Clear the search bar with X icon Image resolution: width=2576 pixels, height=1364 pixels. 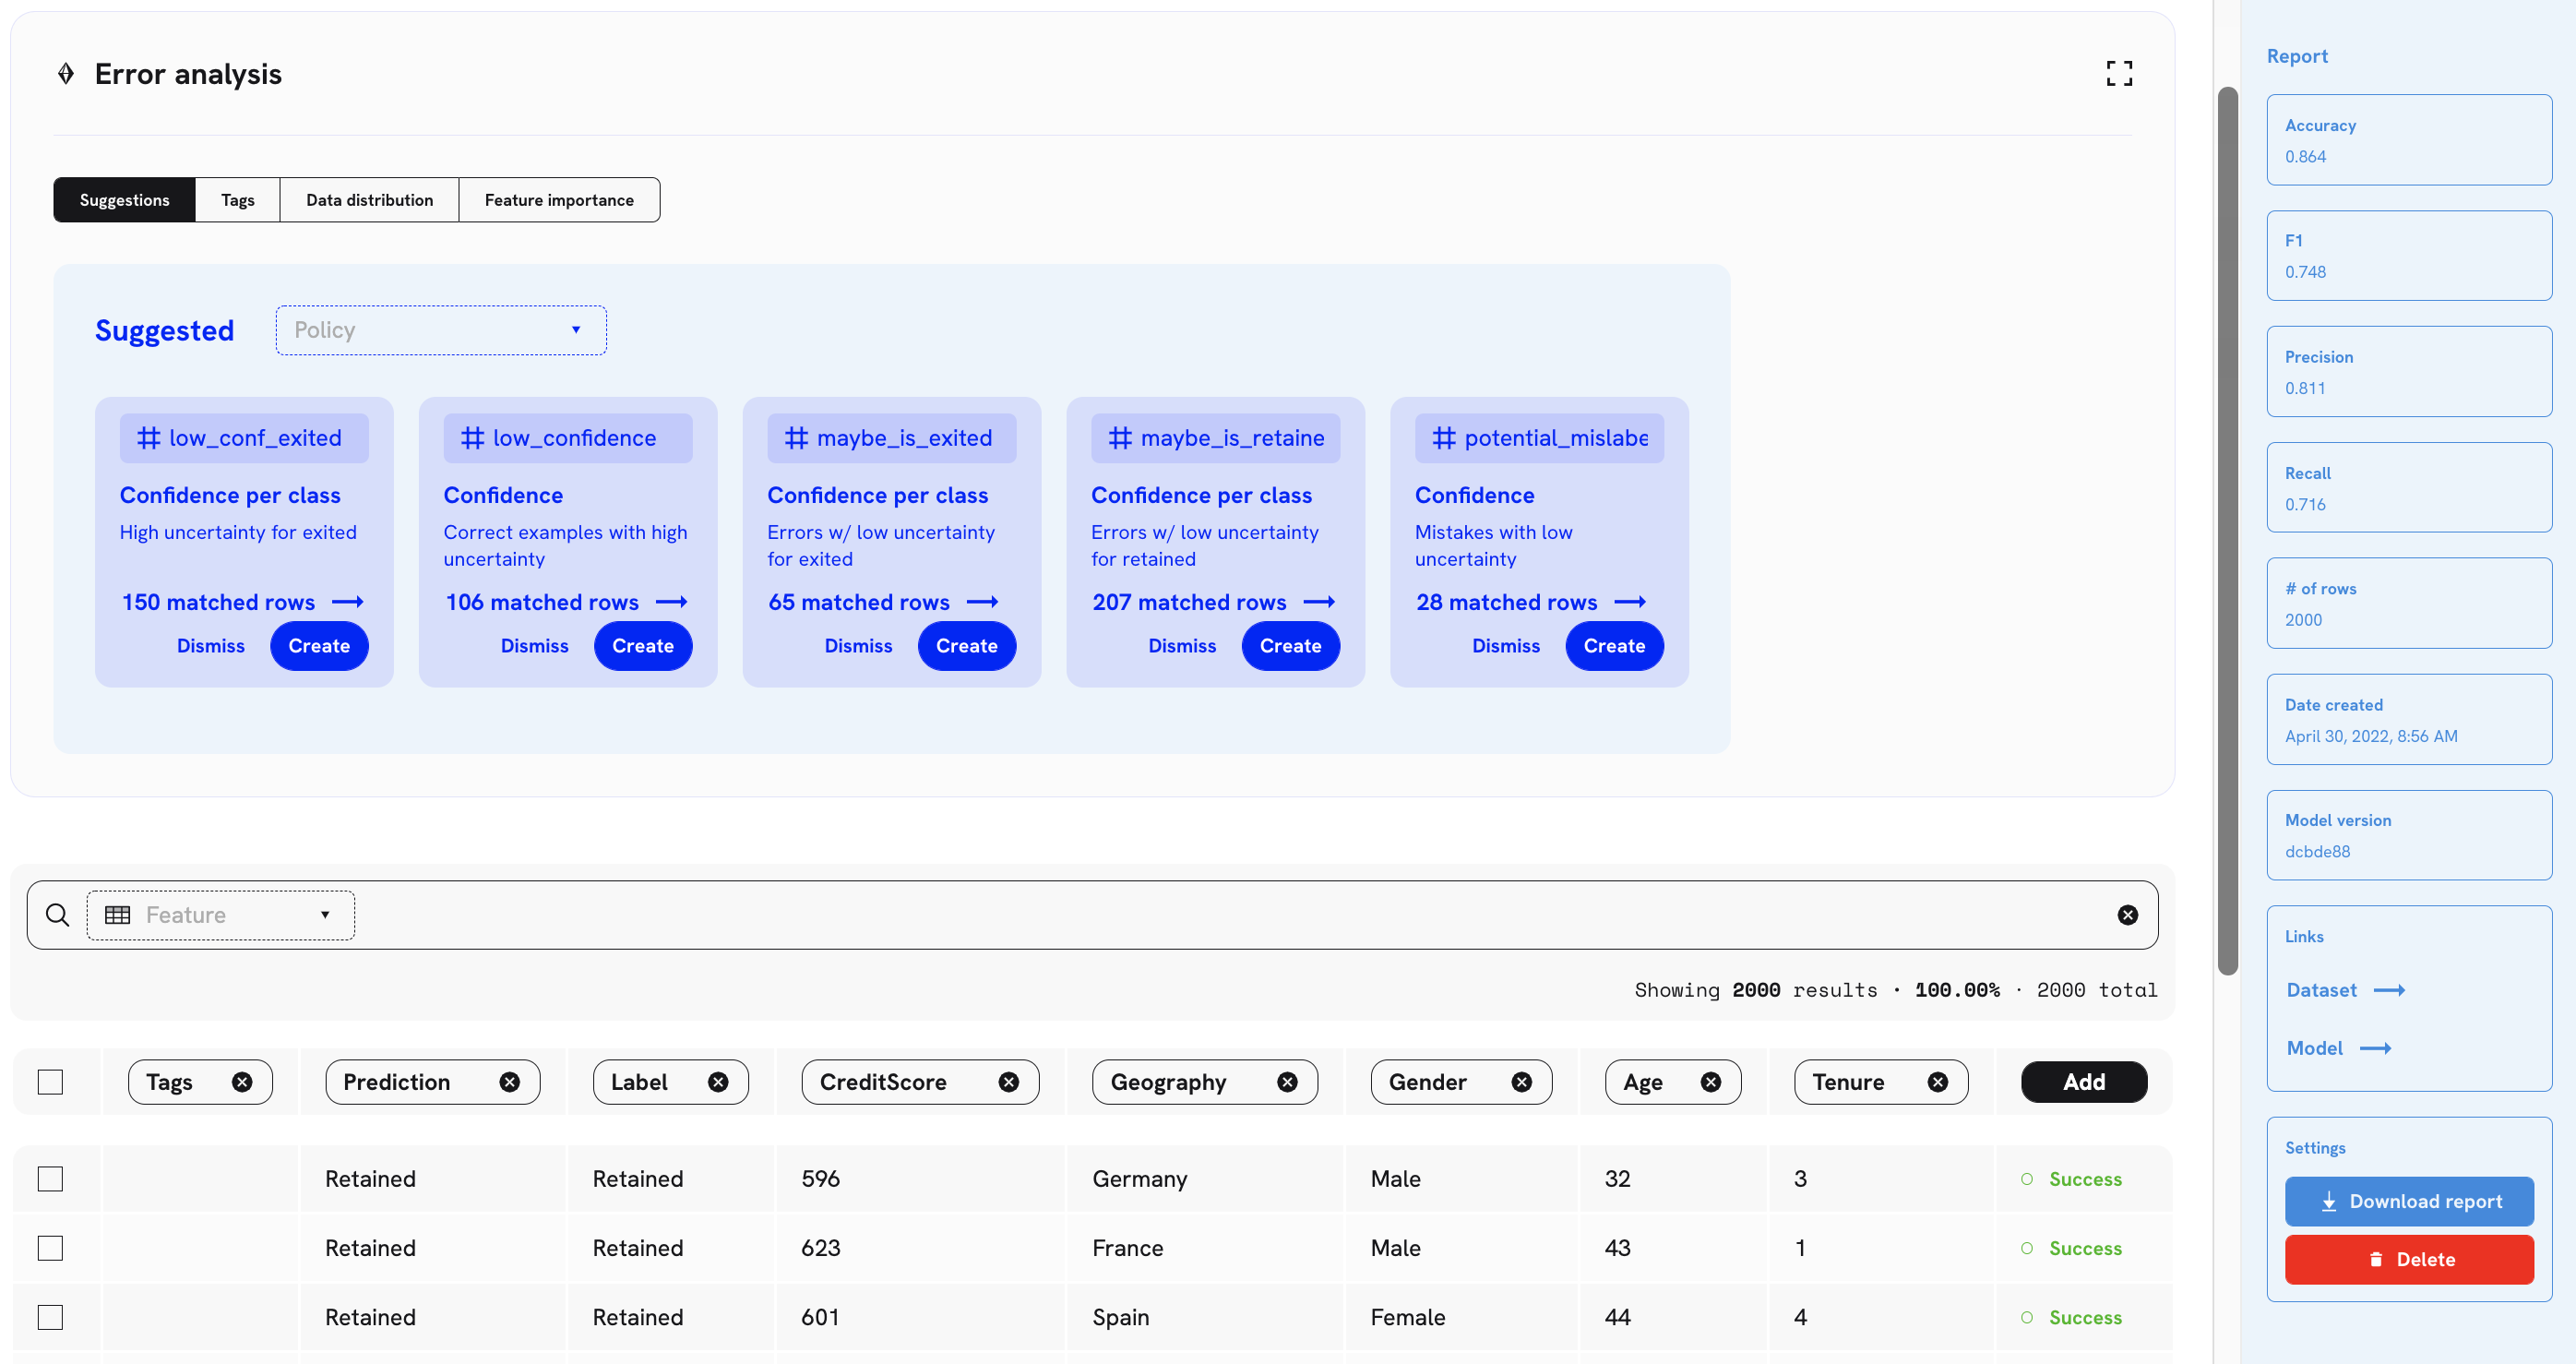point(2127,915)
